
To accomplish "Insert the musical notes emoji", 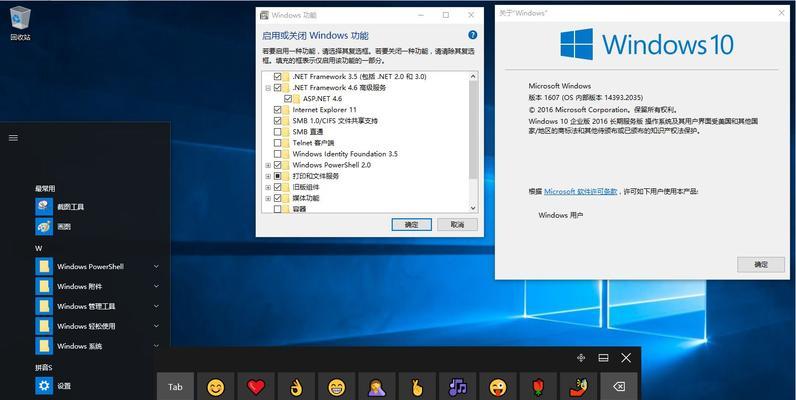I will (457, 387).
